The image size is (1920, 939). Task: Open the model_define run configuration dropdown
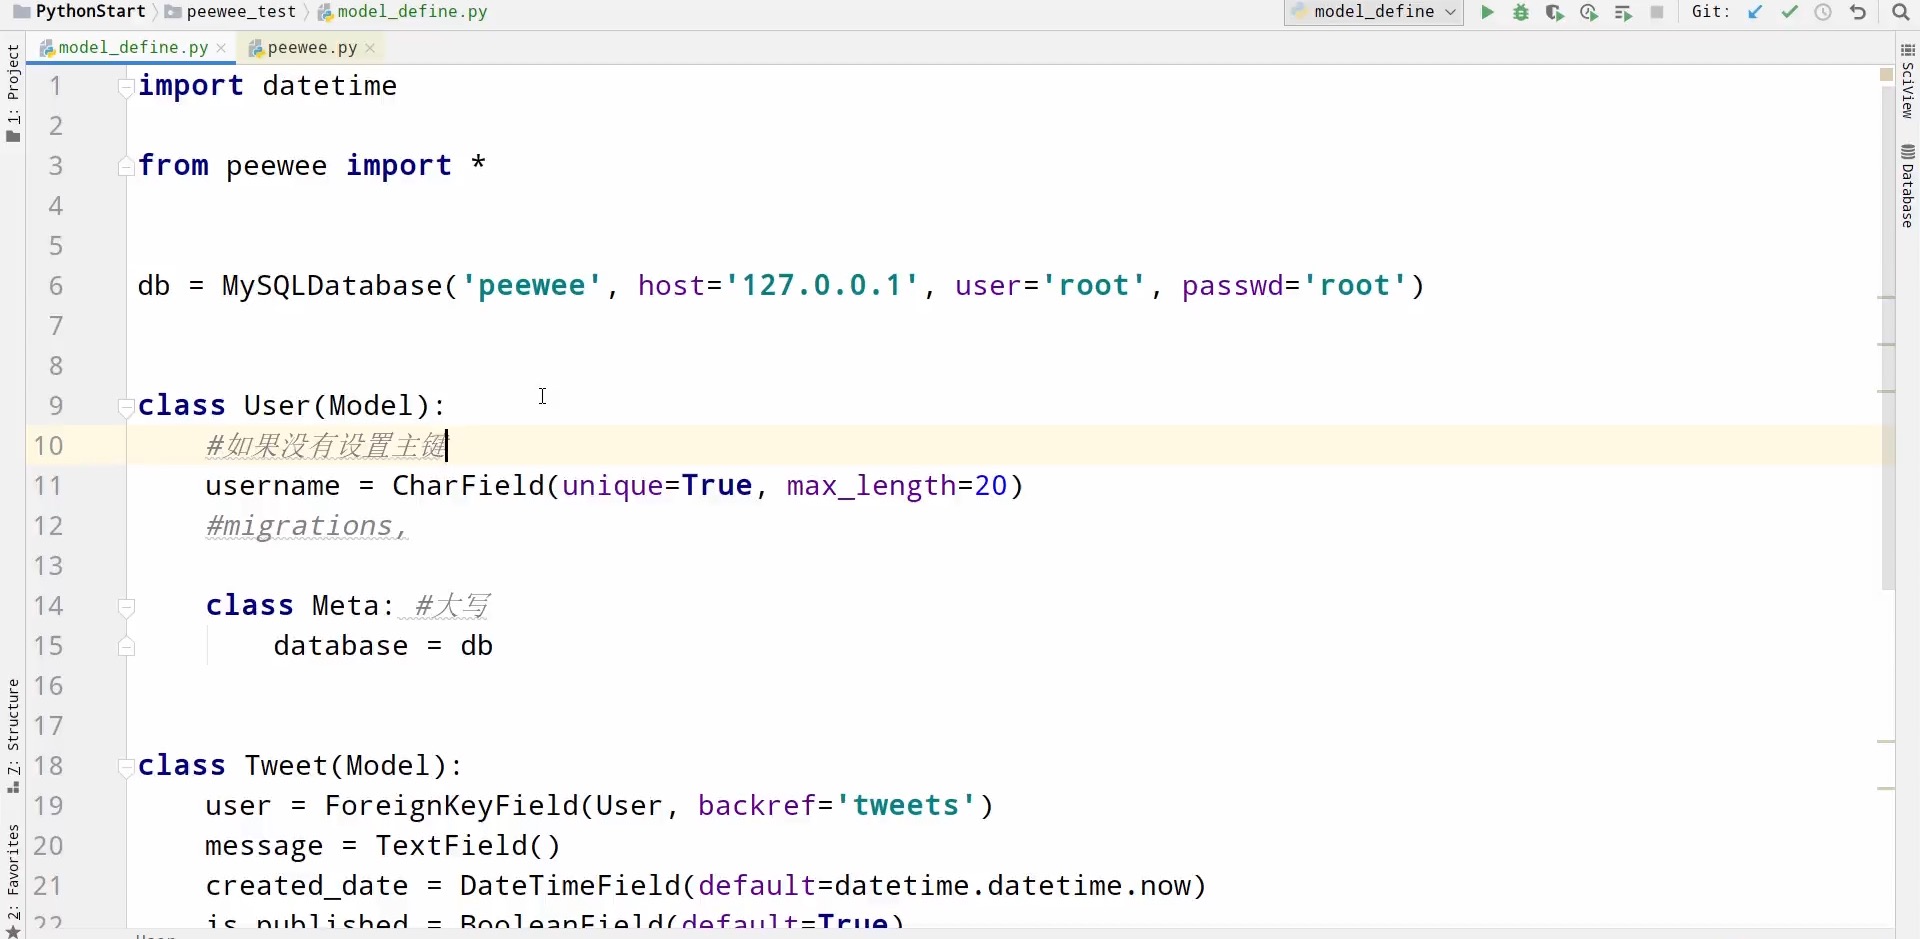click(x=1374, y=12)
